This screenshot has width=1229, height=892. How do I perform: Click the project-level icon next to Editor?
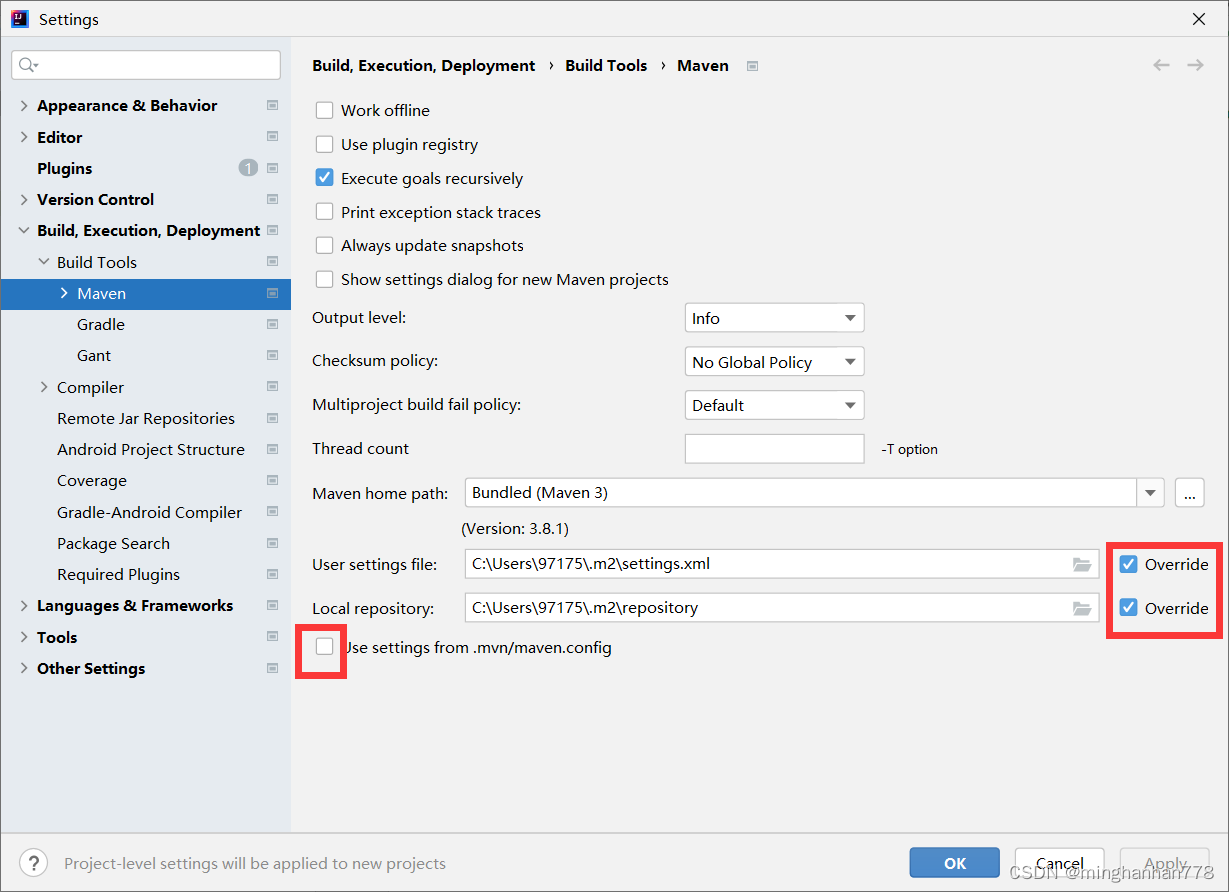272,137
